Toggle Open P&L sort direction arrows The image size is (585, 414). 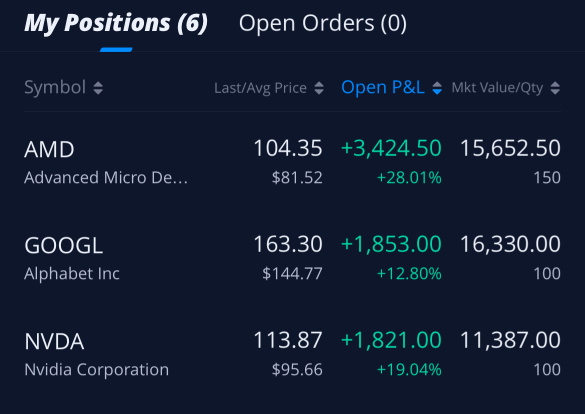tap(437, 88)
